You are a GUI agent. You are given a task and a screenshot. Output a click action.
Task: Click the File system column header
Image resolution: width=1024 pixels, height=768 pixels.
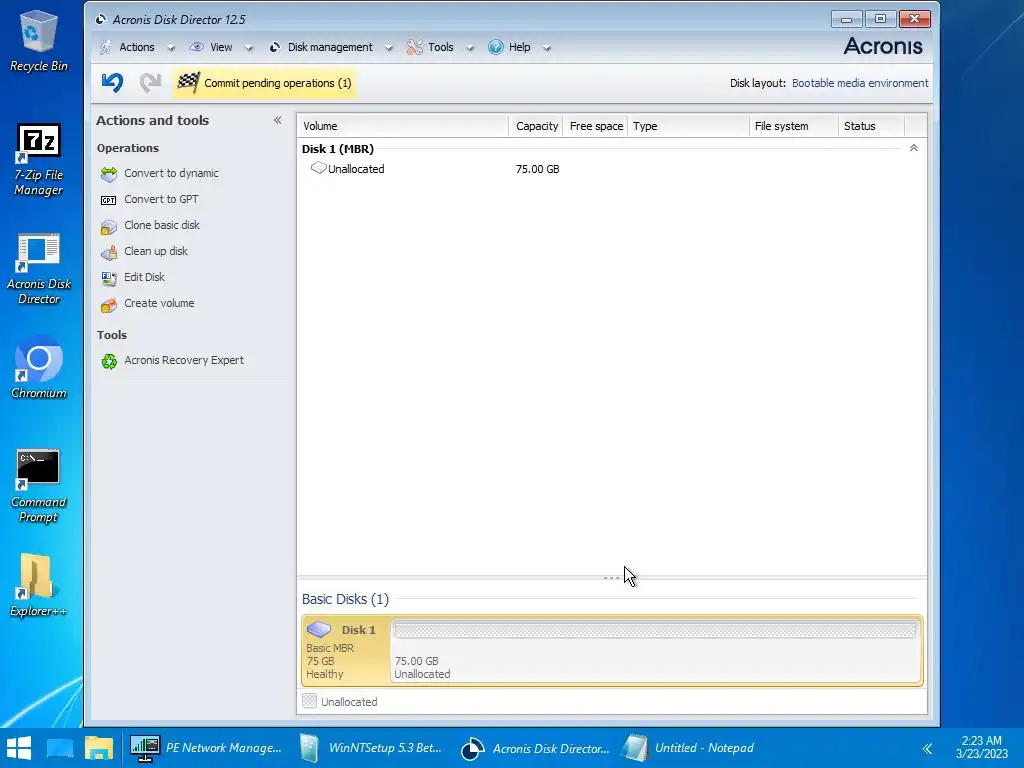[x=793, y=126]
